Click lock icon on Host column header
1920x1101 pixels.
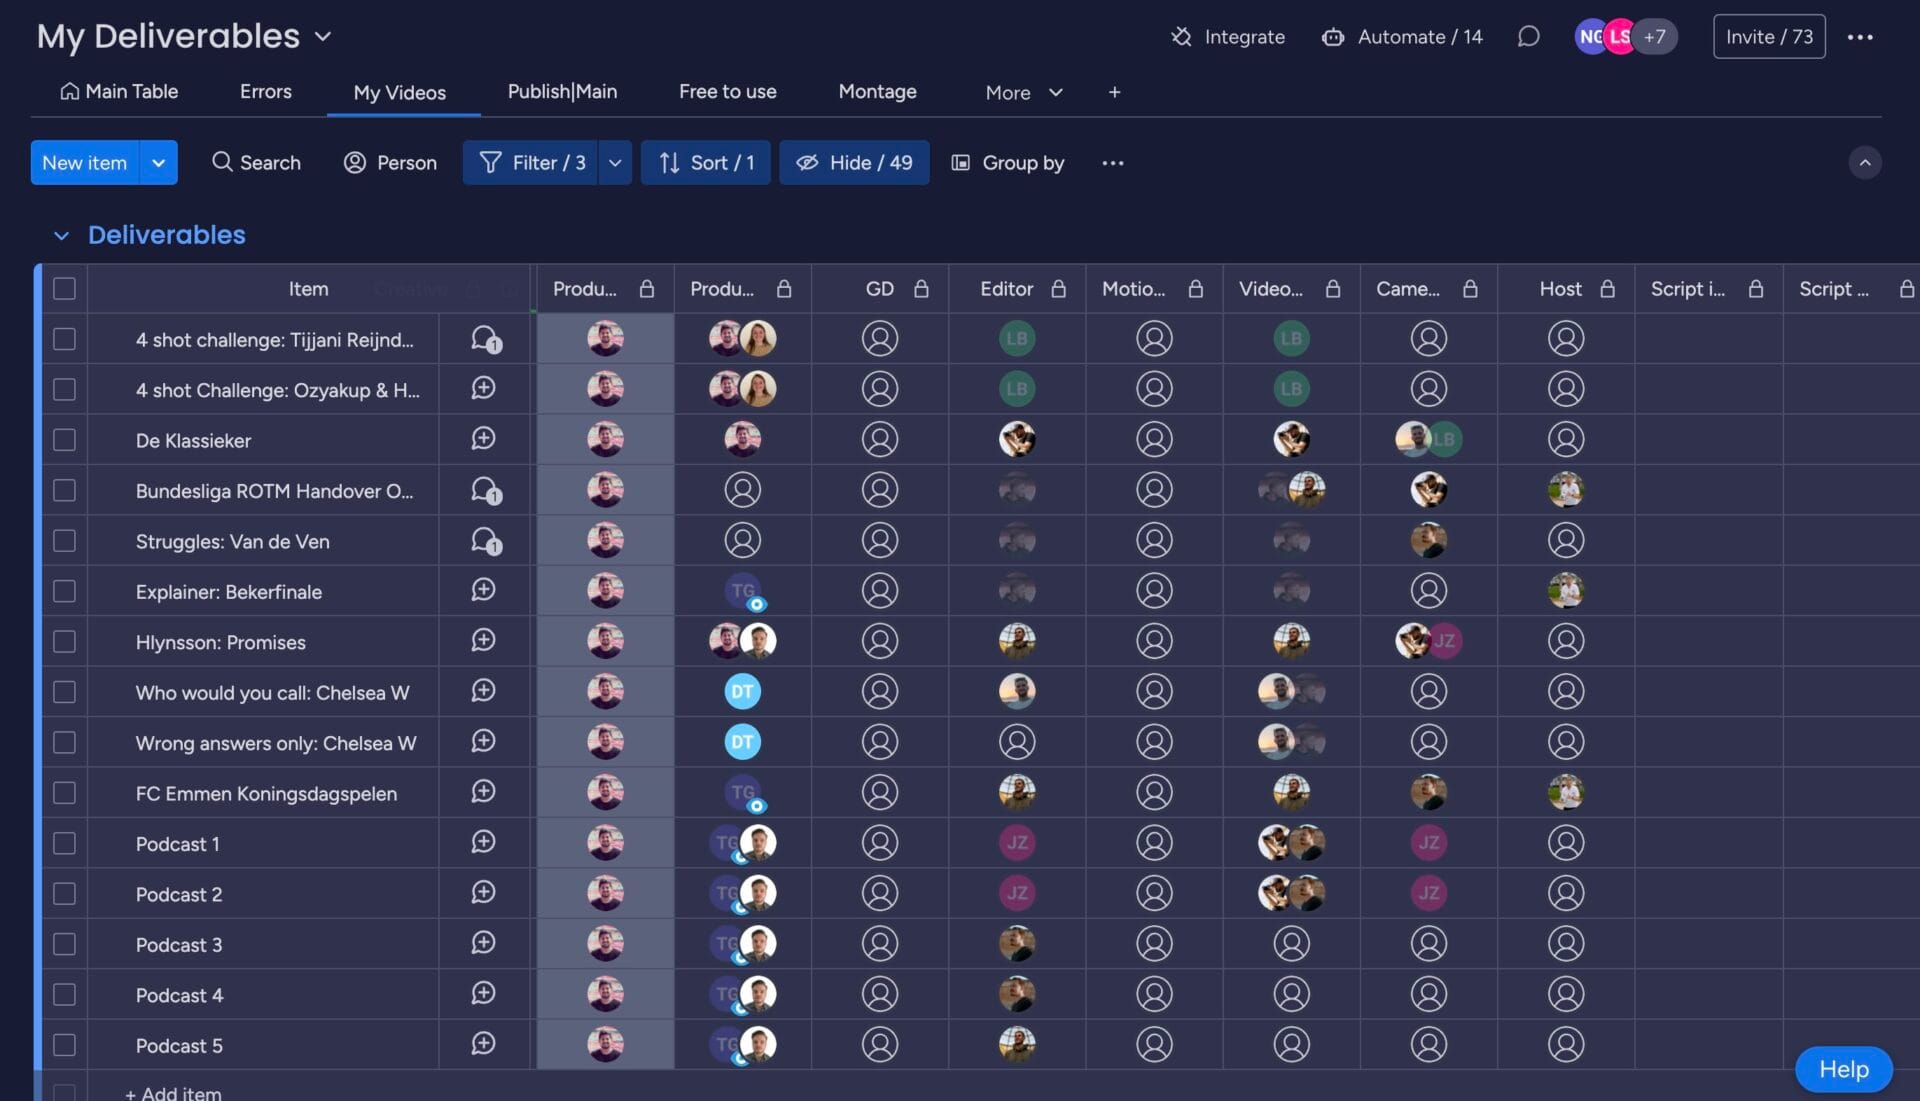[1607, 289]
